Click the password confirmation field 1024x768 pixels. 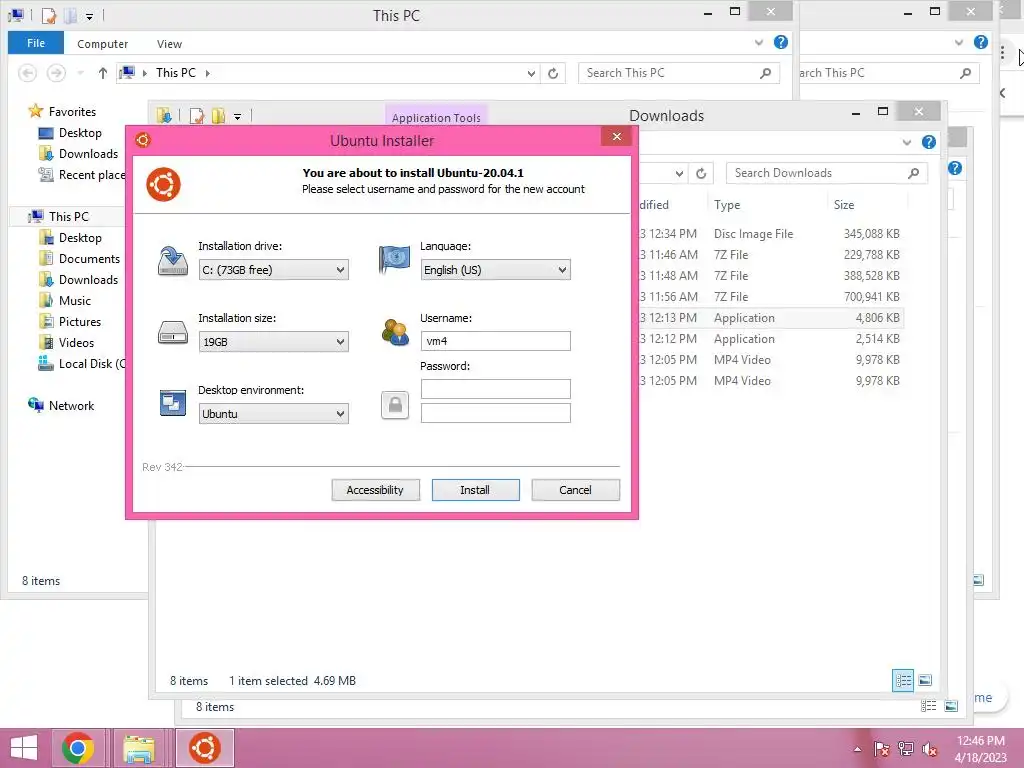point(495,413)
